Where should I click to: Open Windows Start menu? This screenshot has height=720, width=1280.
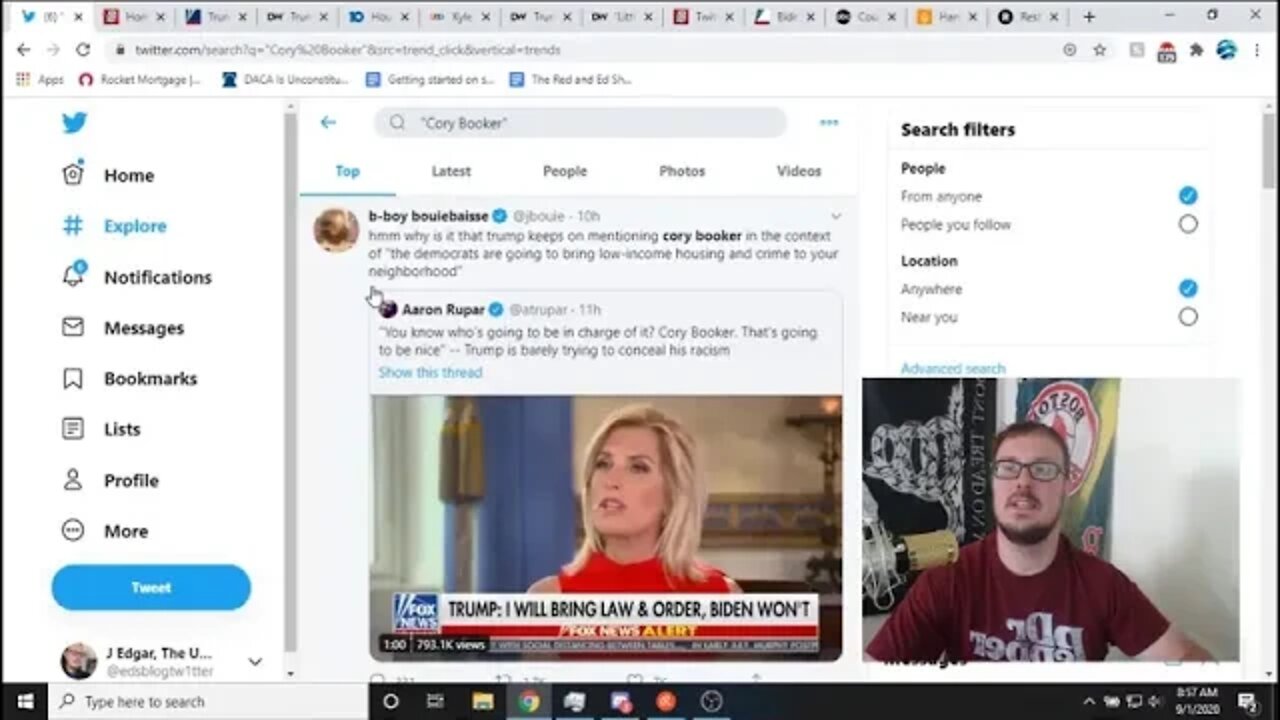coord(24,701)
